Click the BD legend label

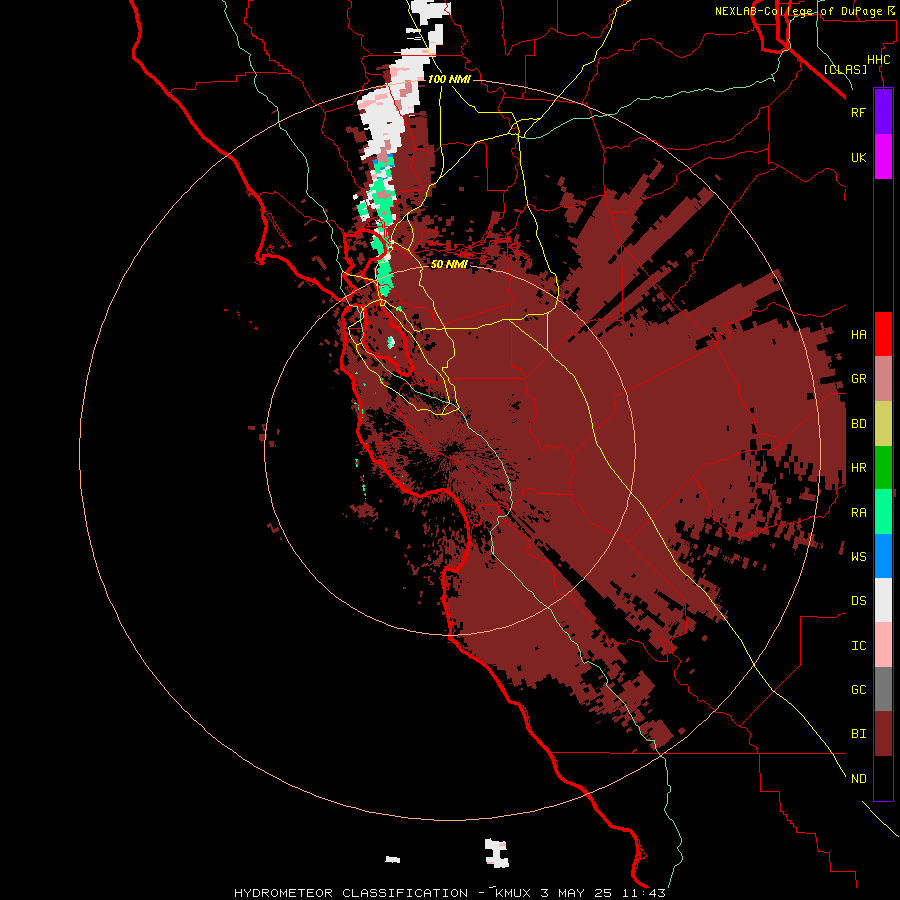coord(858,424)
